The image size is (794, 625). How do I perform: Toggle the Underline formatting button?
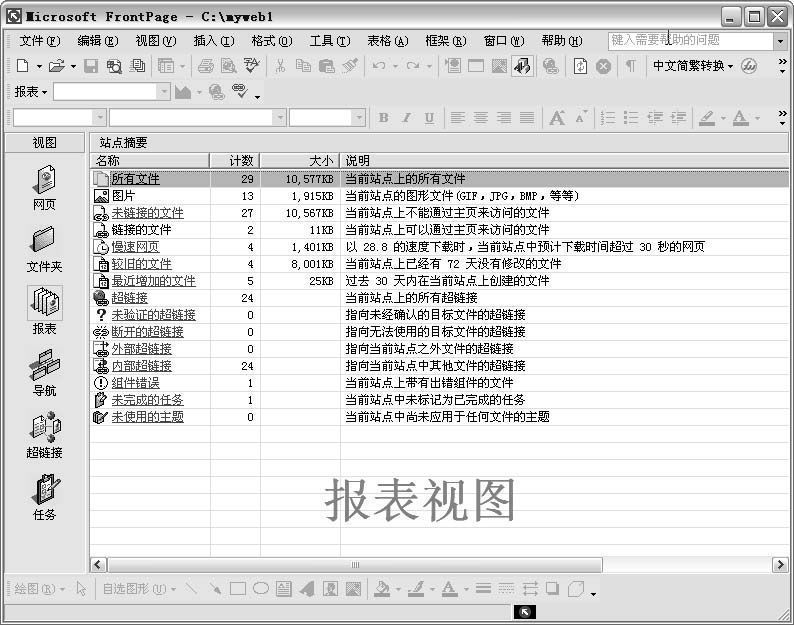(429, 118)
